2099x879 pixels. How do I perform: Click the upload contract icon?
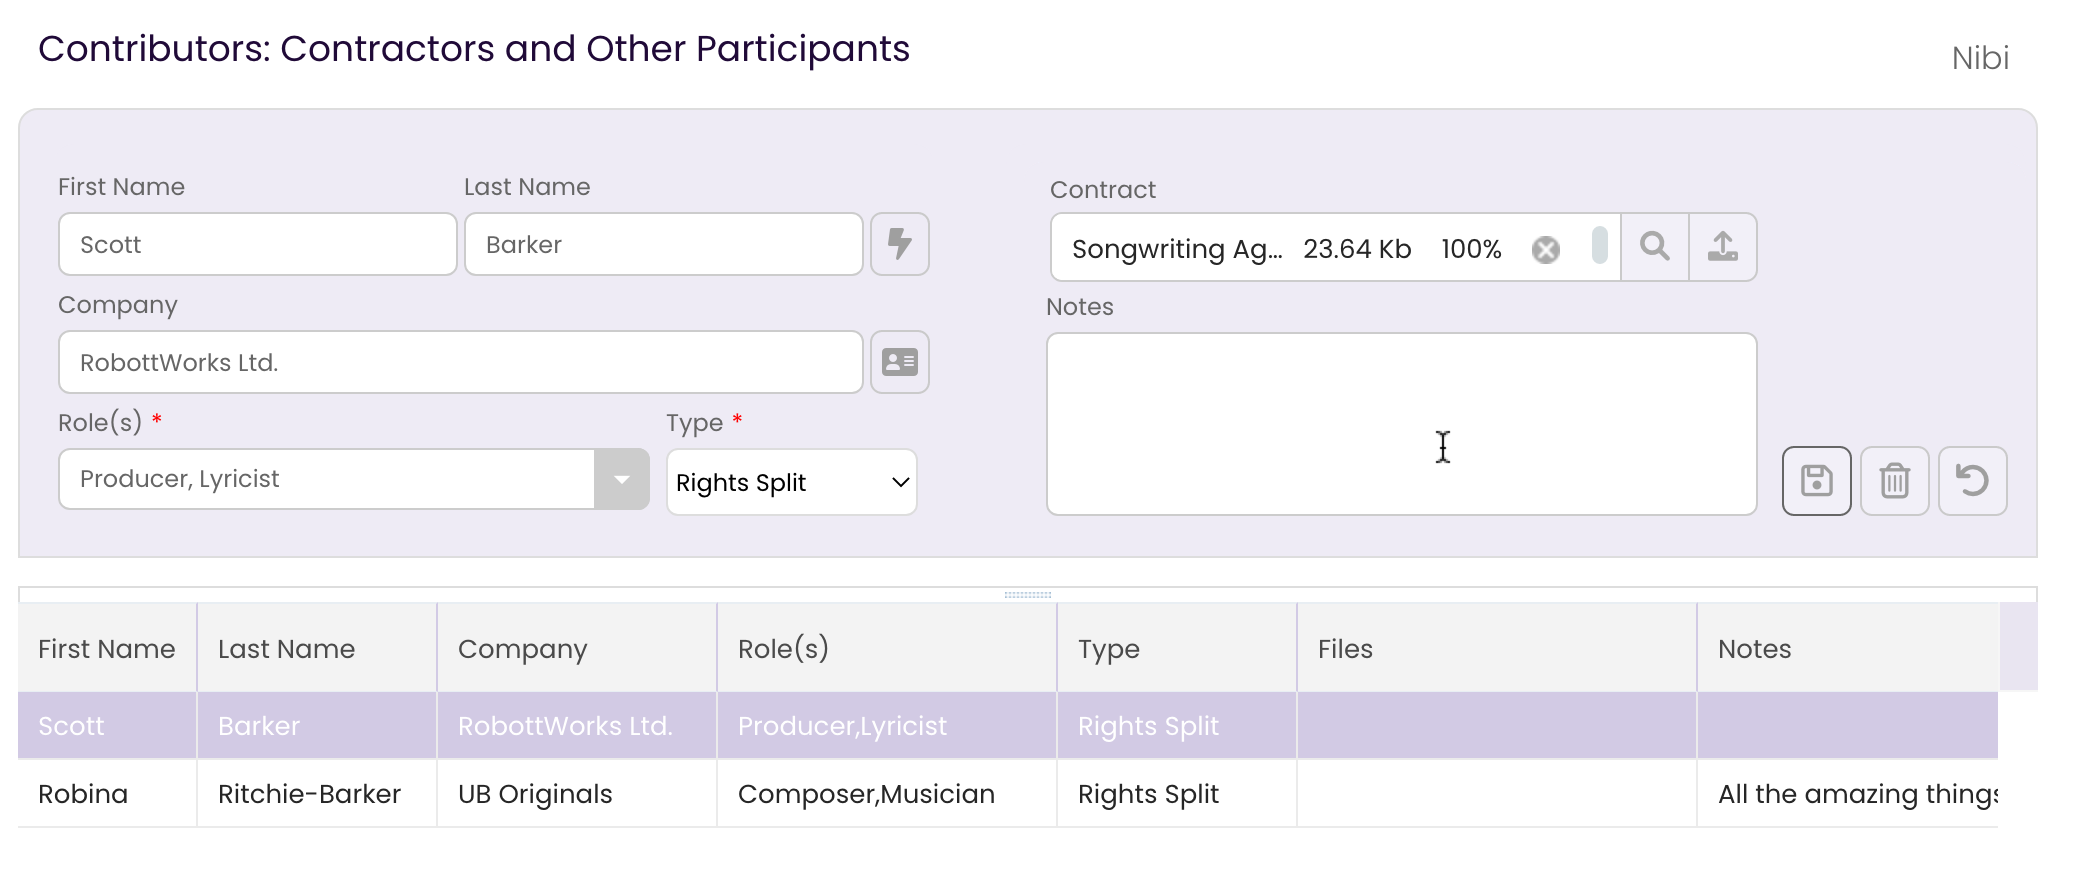(1722, 247)
